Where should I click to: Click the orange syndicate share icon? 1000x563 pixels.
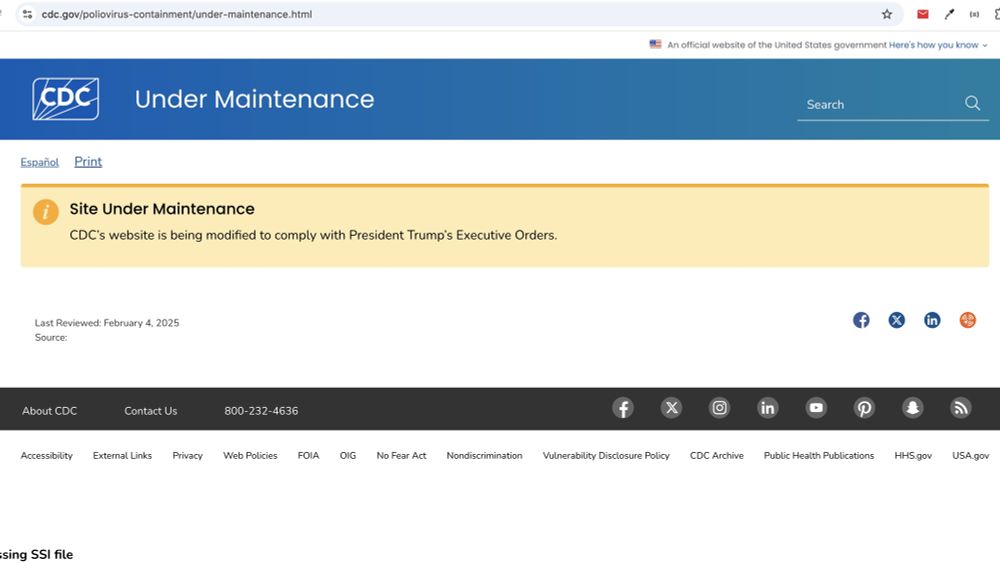pyautogui.click(x=967, y=320)
